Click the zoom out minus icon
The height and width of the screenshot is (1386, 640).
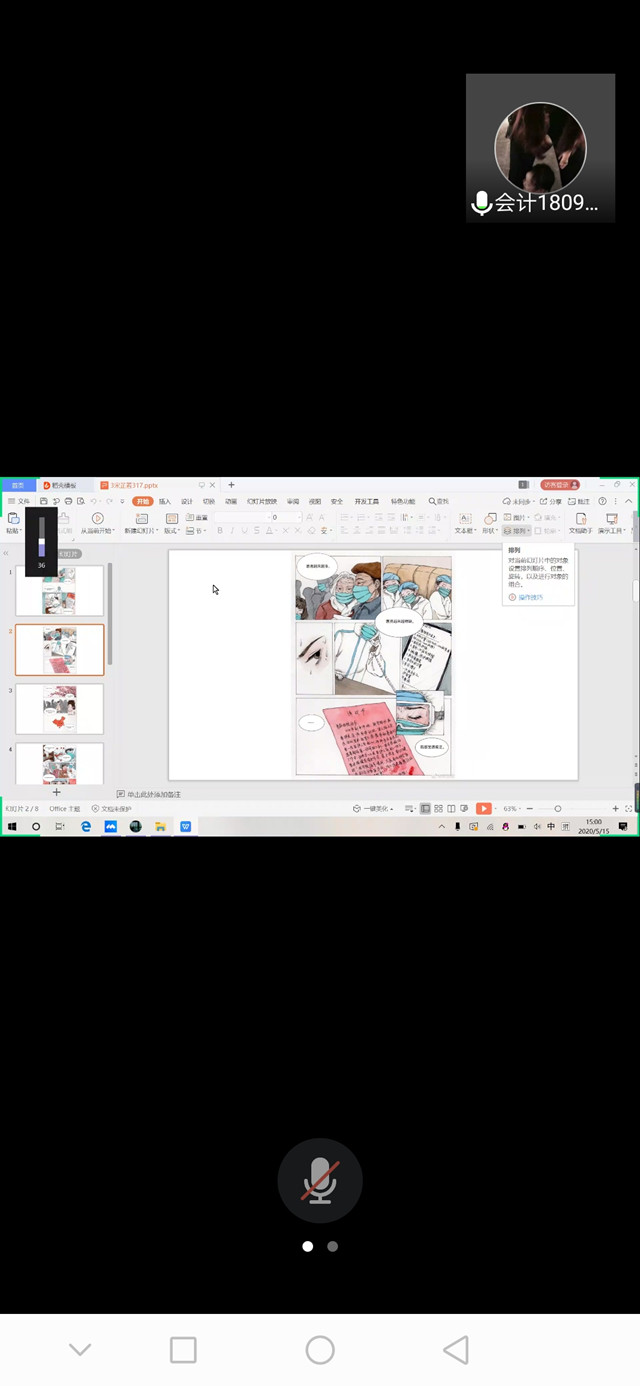pos(530,808)
